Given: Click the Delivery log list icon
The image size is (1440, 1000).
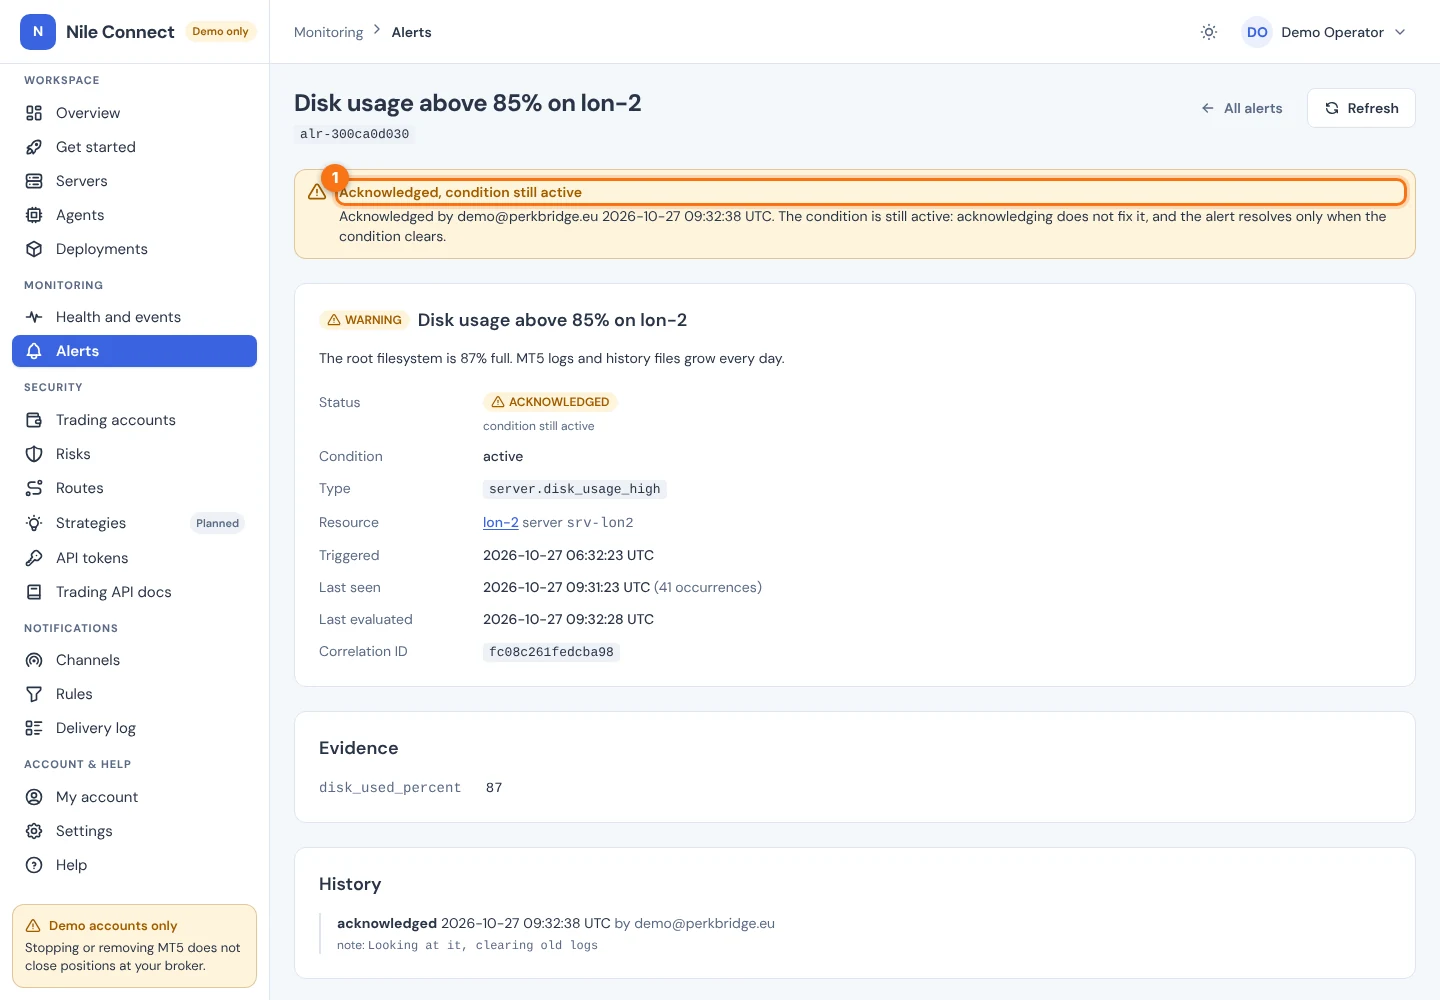Looking at the screenshot, I should [x=34, y=728].
